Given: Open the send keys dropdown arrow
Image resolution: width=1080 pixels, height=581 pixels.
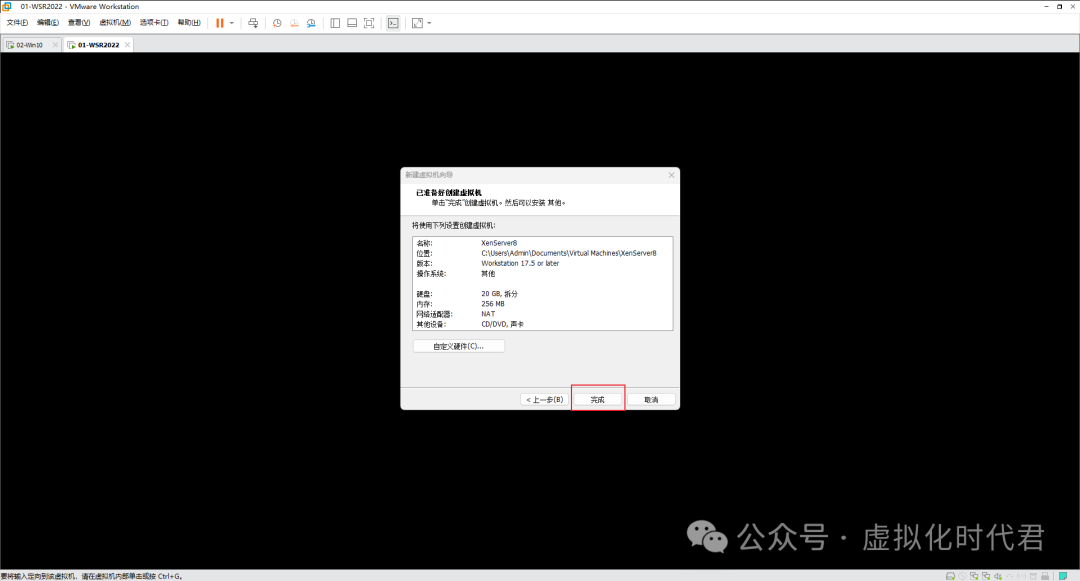Looking at the screenshot, I should click(428, 22).
